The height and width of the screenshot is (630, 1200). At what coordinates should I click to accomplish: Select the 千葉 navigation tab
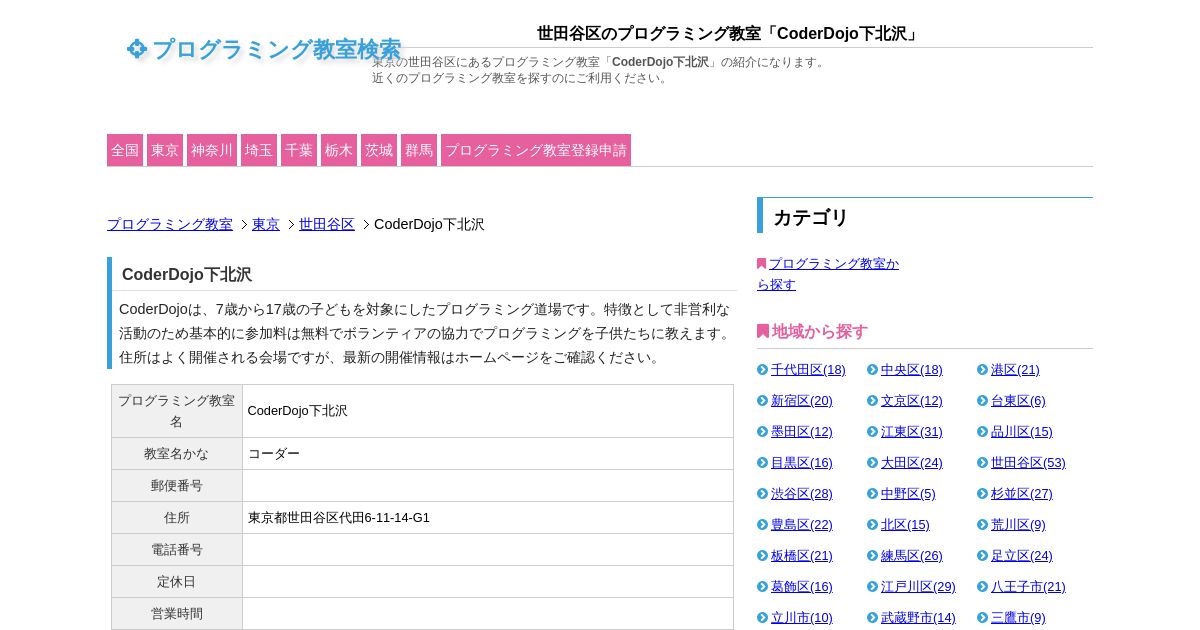299,150
